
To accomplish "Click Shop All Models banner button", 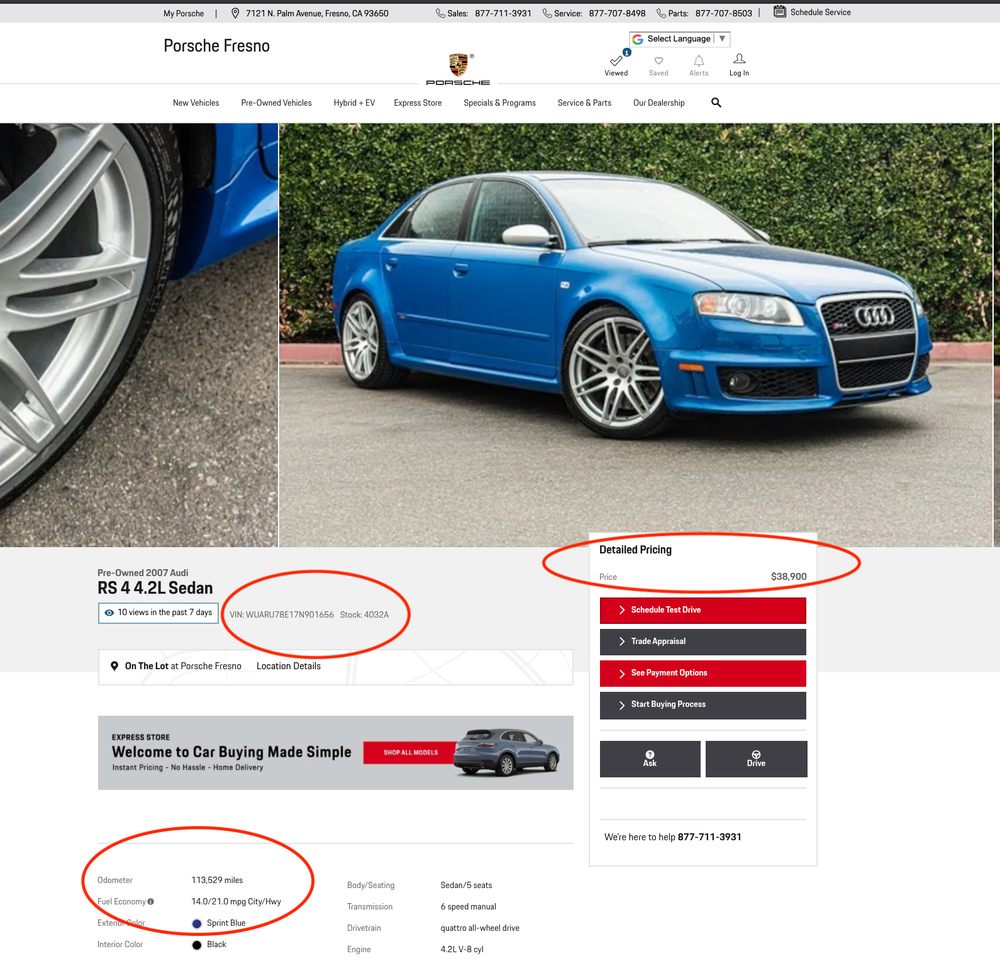I will 410,752.
